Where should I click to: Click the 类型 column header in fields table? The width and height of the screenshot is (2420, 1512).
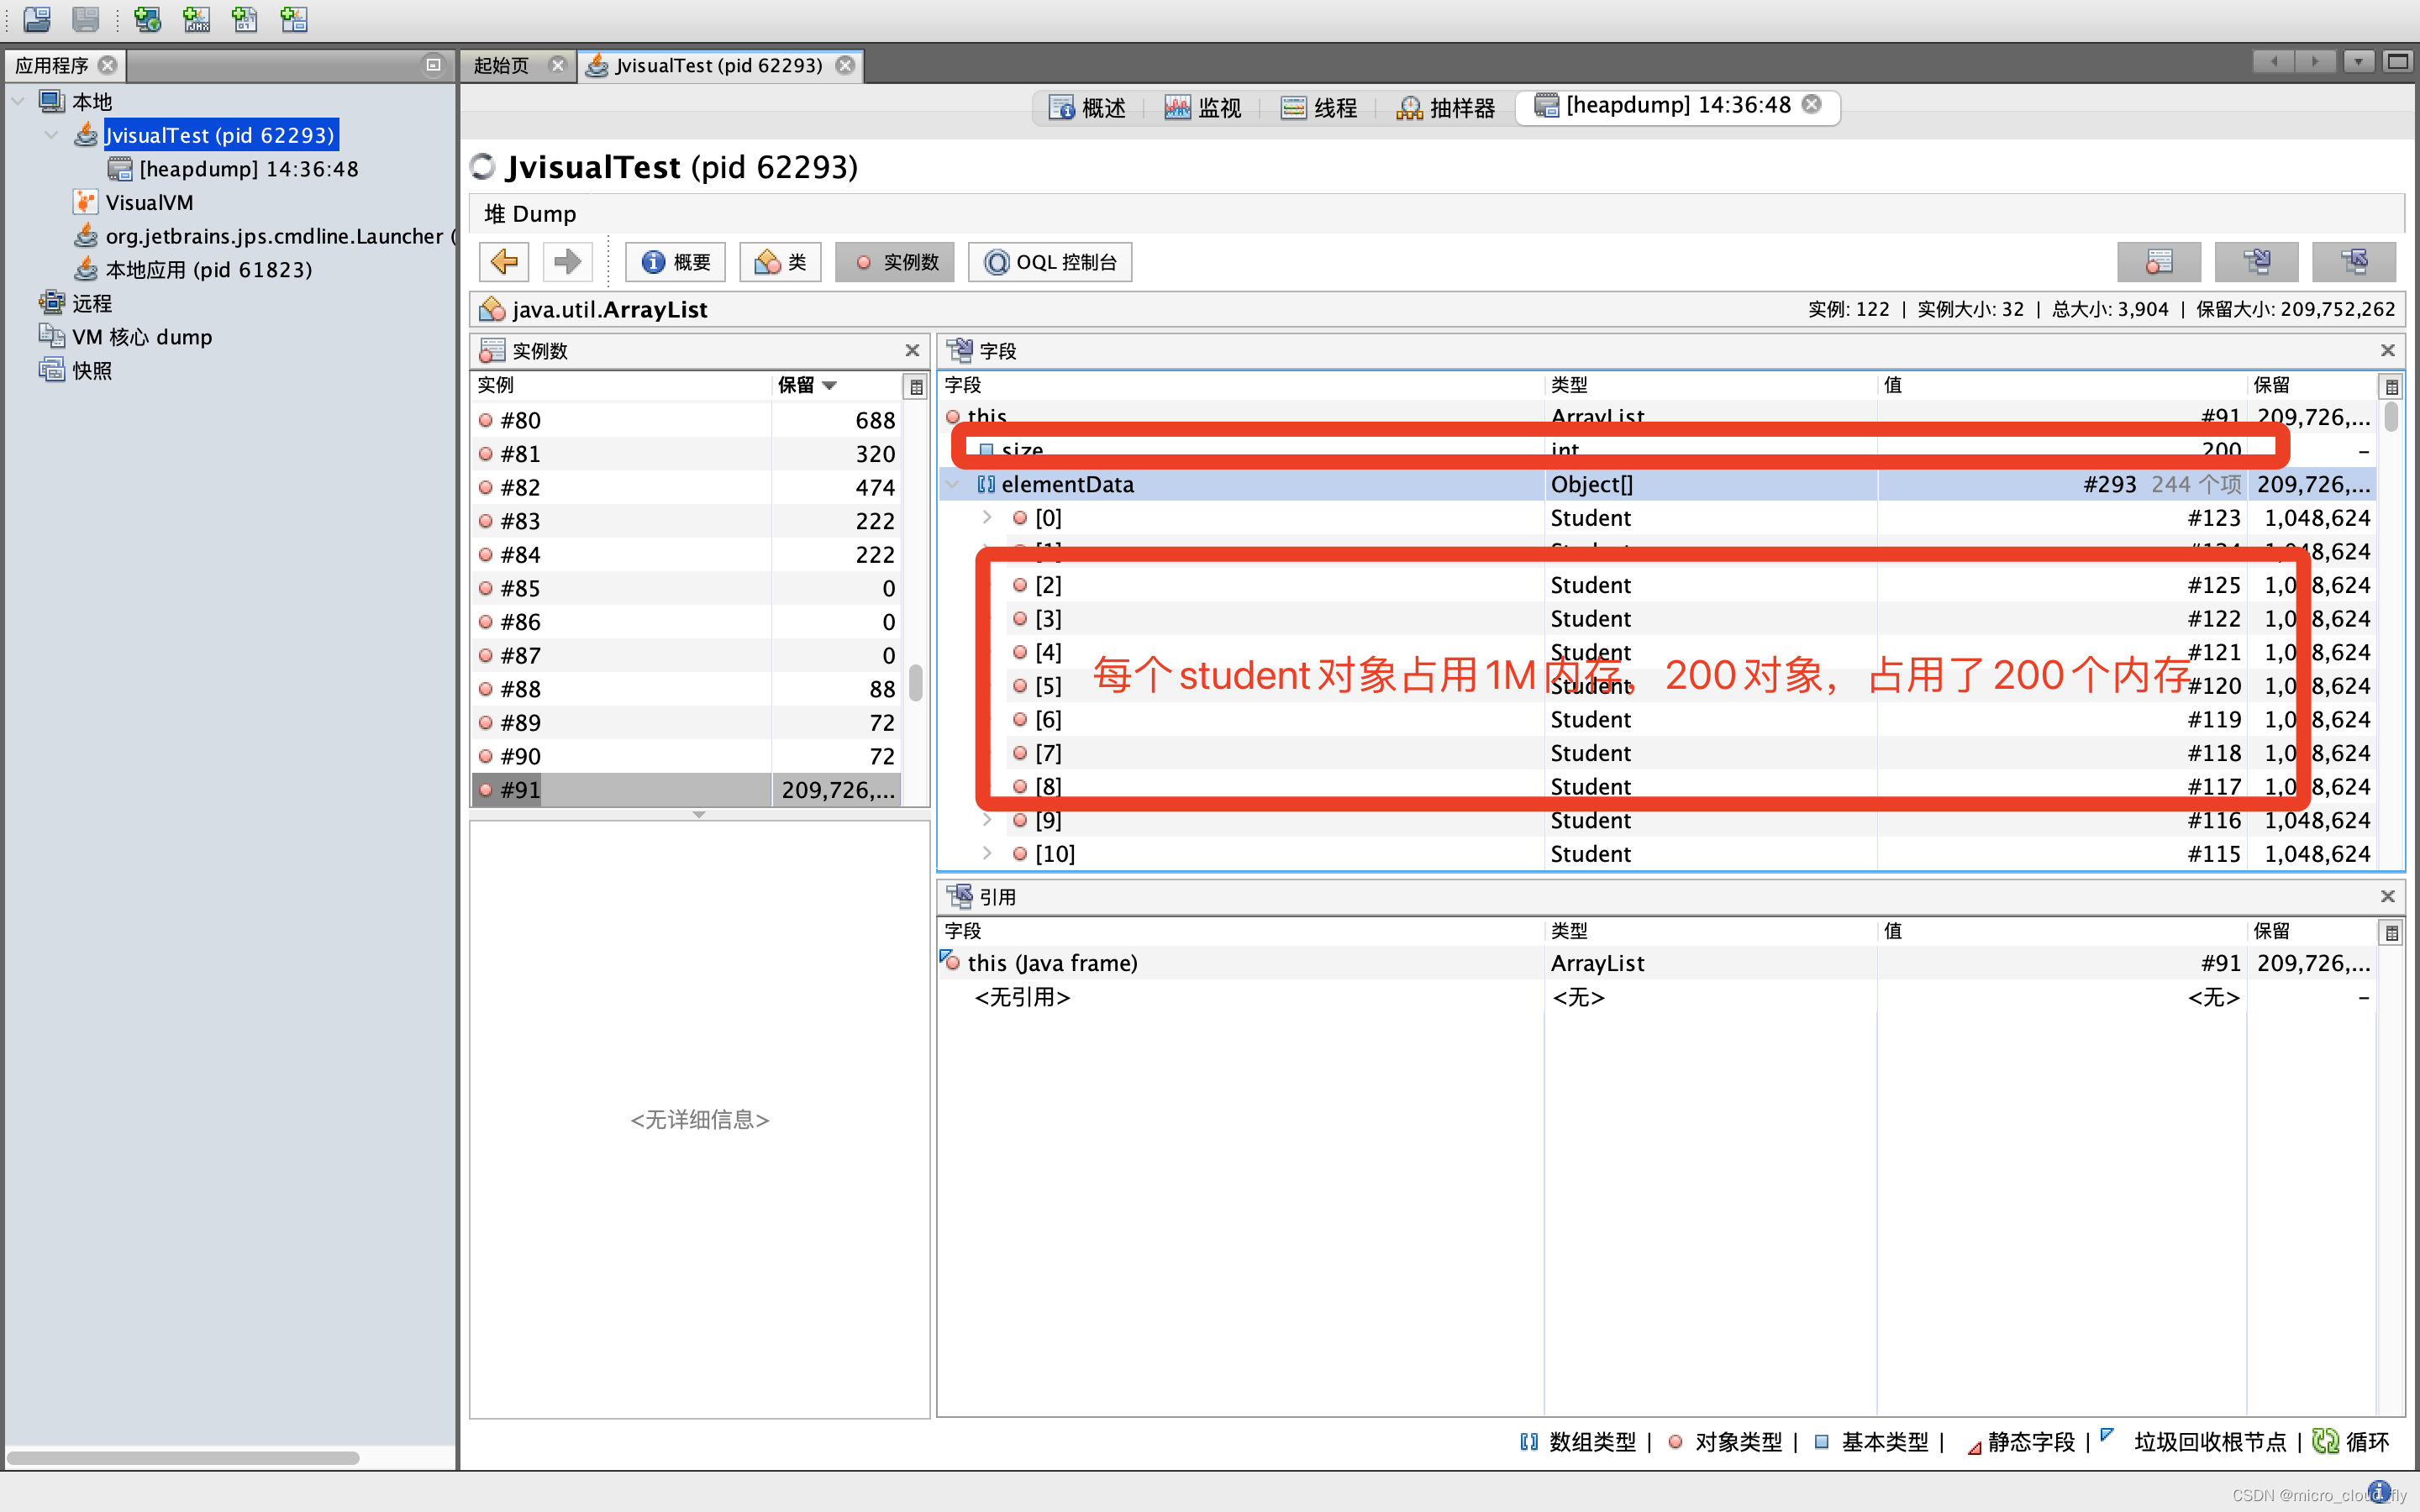(x=1710, y=385)
